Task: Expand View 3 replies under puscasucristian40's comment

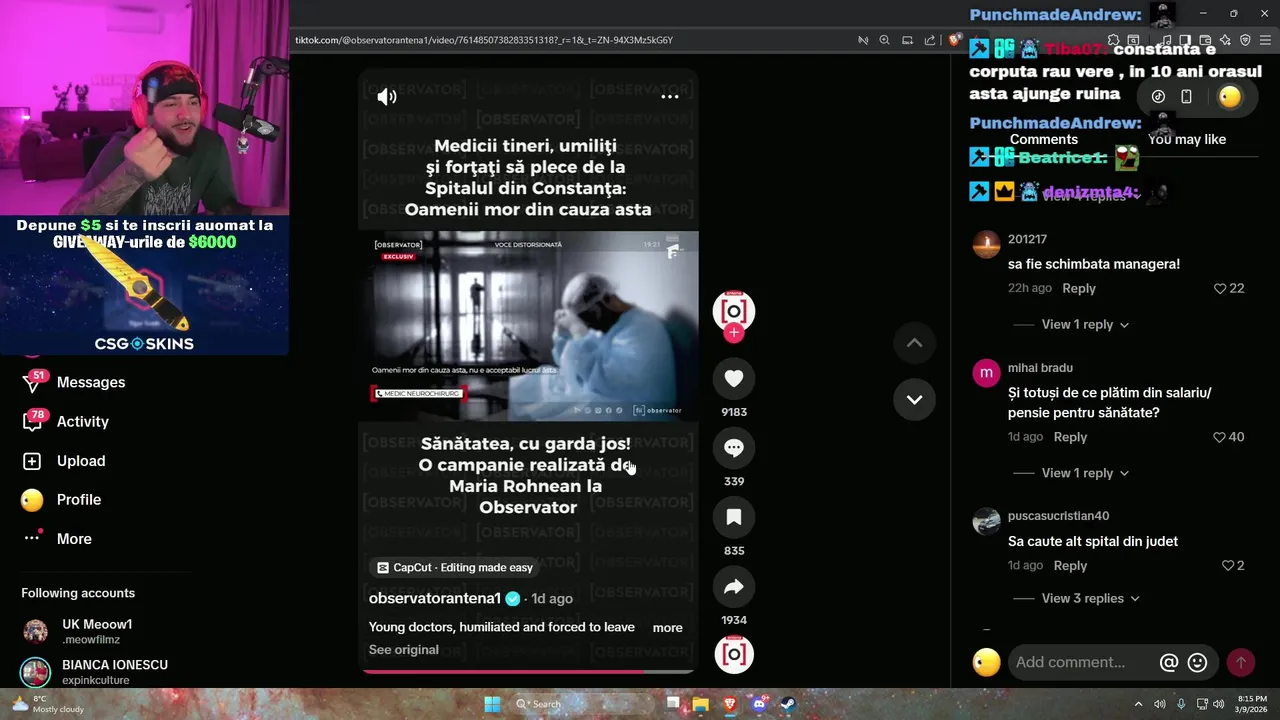Action: pyautogui.click(x=1090, y=598)
